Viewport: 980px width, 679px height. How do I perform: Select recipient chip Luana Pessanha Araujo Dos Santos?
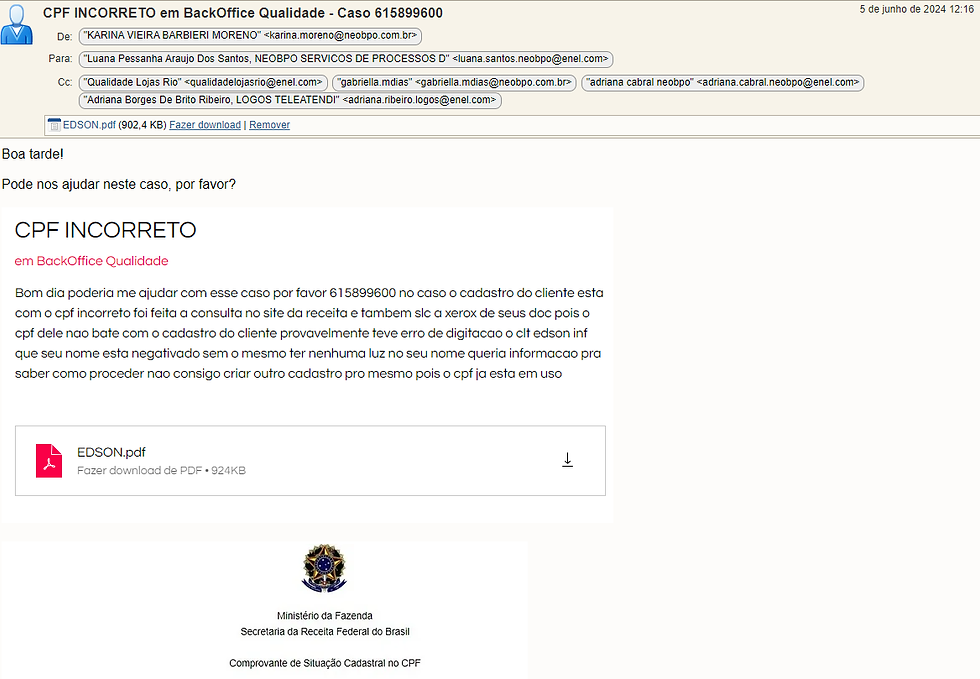pos(346,59)
